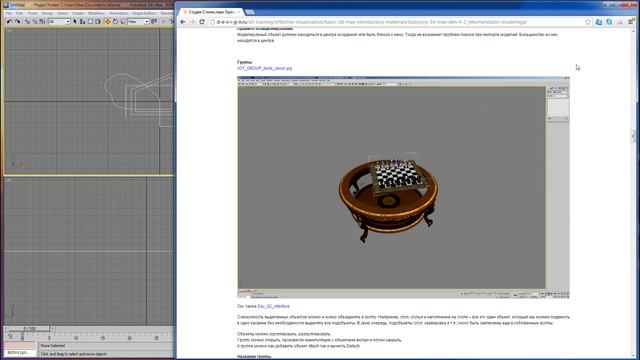The width and height of the screenshot is (640, 360).
Task: Activate the Select Object arrow tool
Action: point(75,22)
